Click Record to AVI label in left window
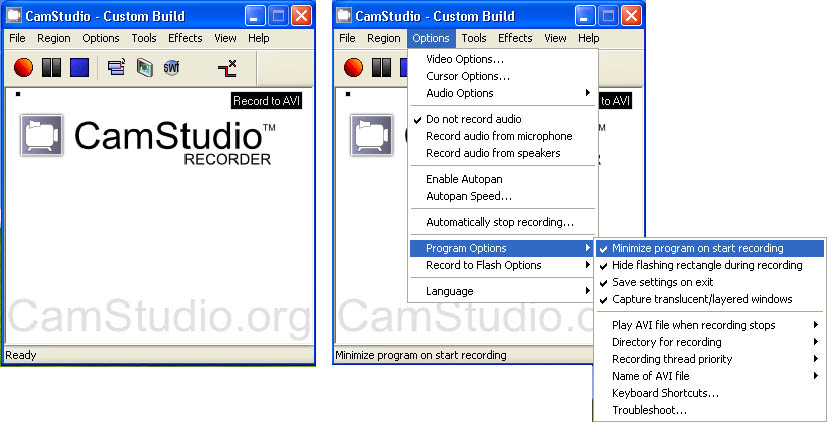The width and height of the screenshot is (835, 437). pos(266,101)
